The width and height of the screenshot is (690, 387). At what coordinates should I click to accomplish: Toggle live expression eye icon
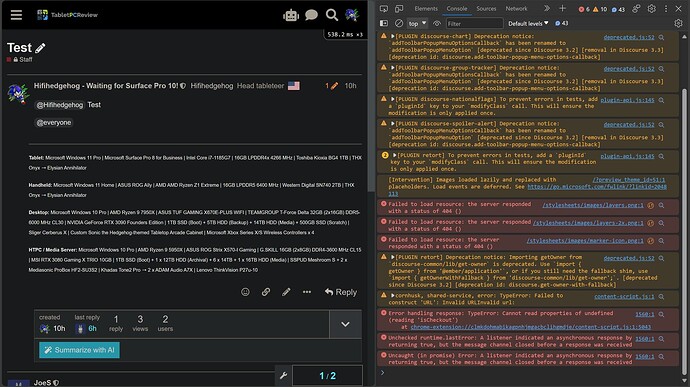tap(437, 23)
